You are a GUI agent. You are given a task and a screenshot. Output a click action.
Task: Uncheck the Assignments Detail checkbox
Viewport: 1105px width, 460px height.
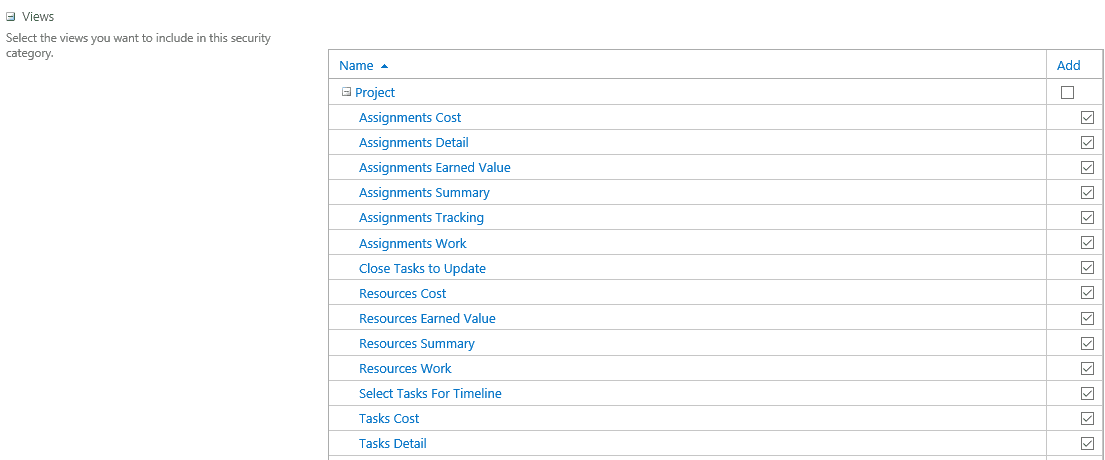(x=1087, y=143)
